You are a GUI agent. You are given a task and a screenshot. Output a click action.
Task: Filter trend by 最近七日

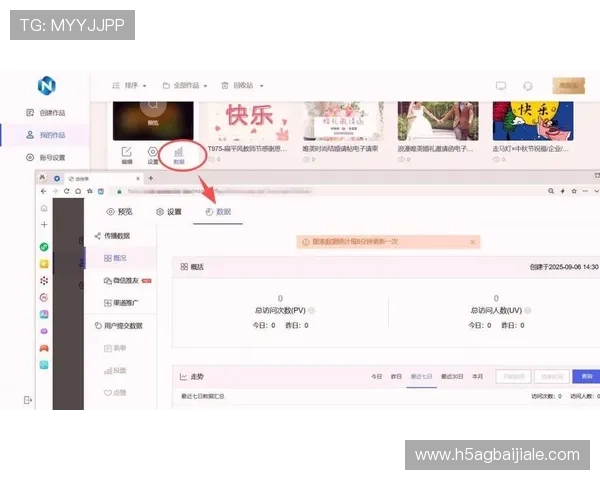point(421,377)
